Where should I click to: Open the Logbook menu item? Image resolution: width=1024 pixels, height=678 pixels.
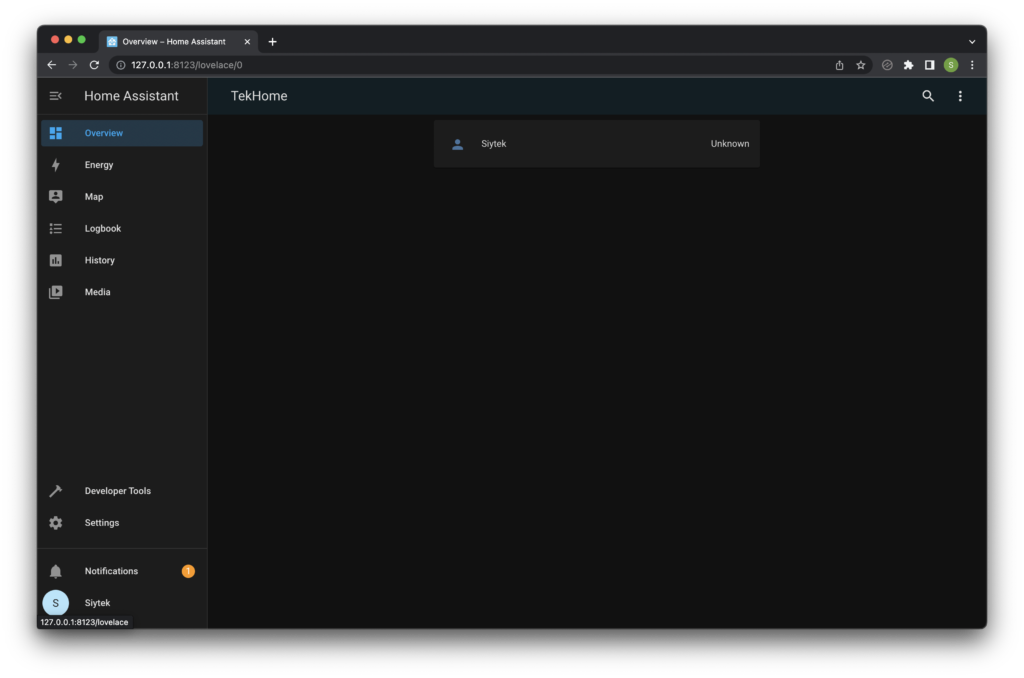pyautogui.click(x=121, y=229)
